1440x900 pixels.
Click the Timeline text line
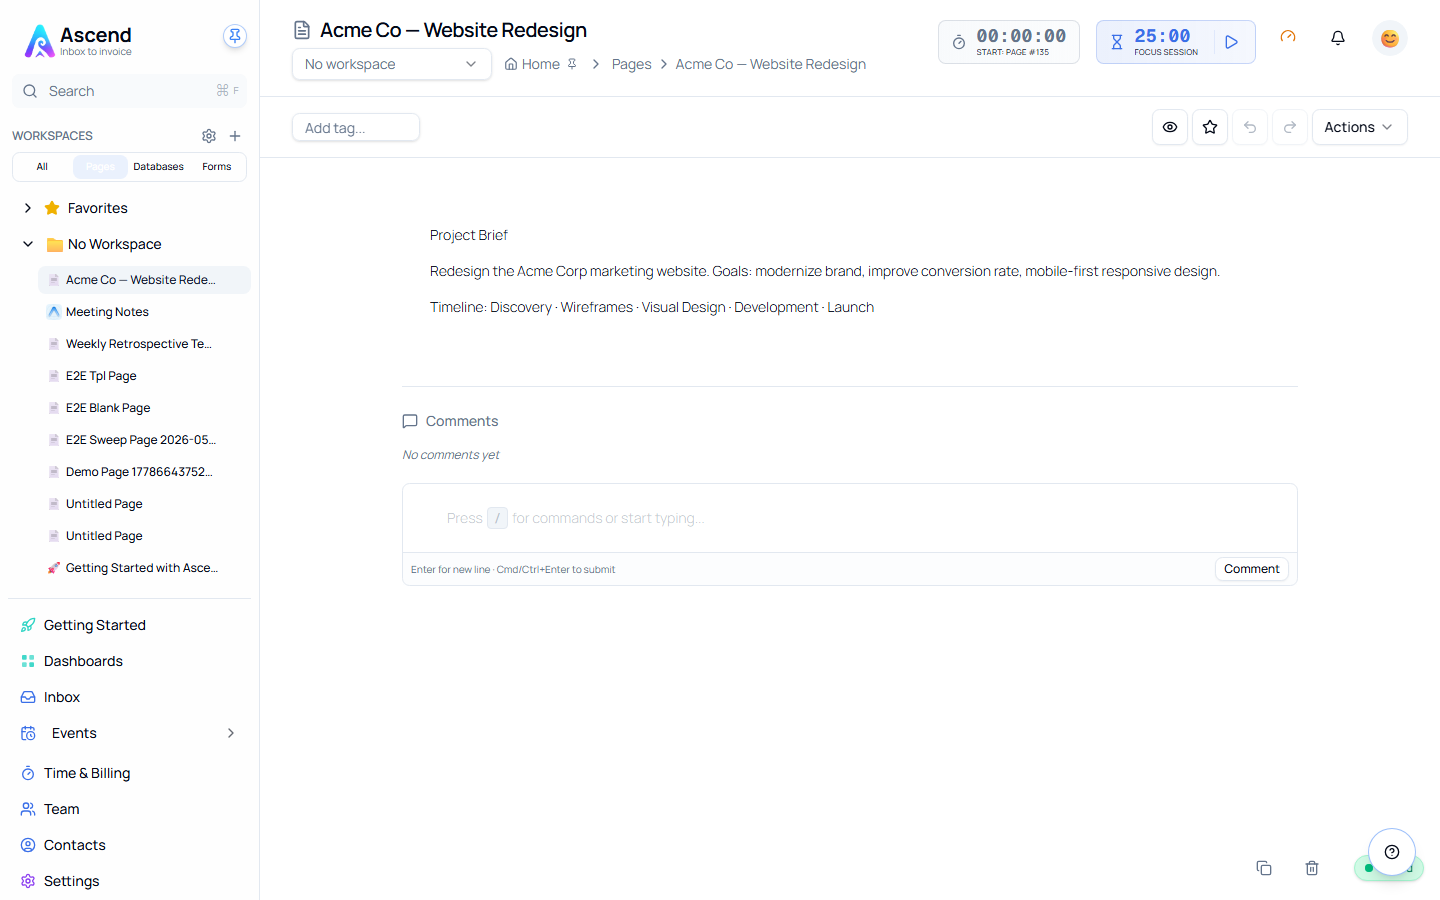pyautogui.click(x=652, y=307)
